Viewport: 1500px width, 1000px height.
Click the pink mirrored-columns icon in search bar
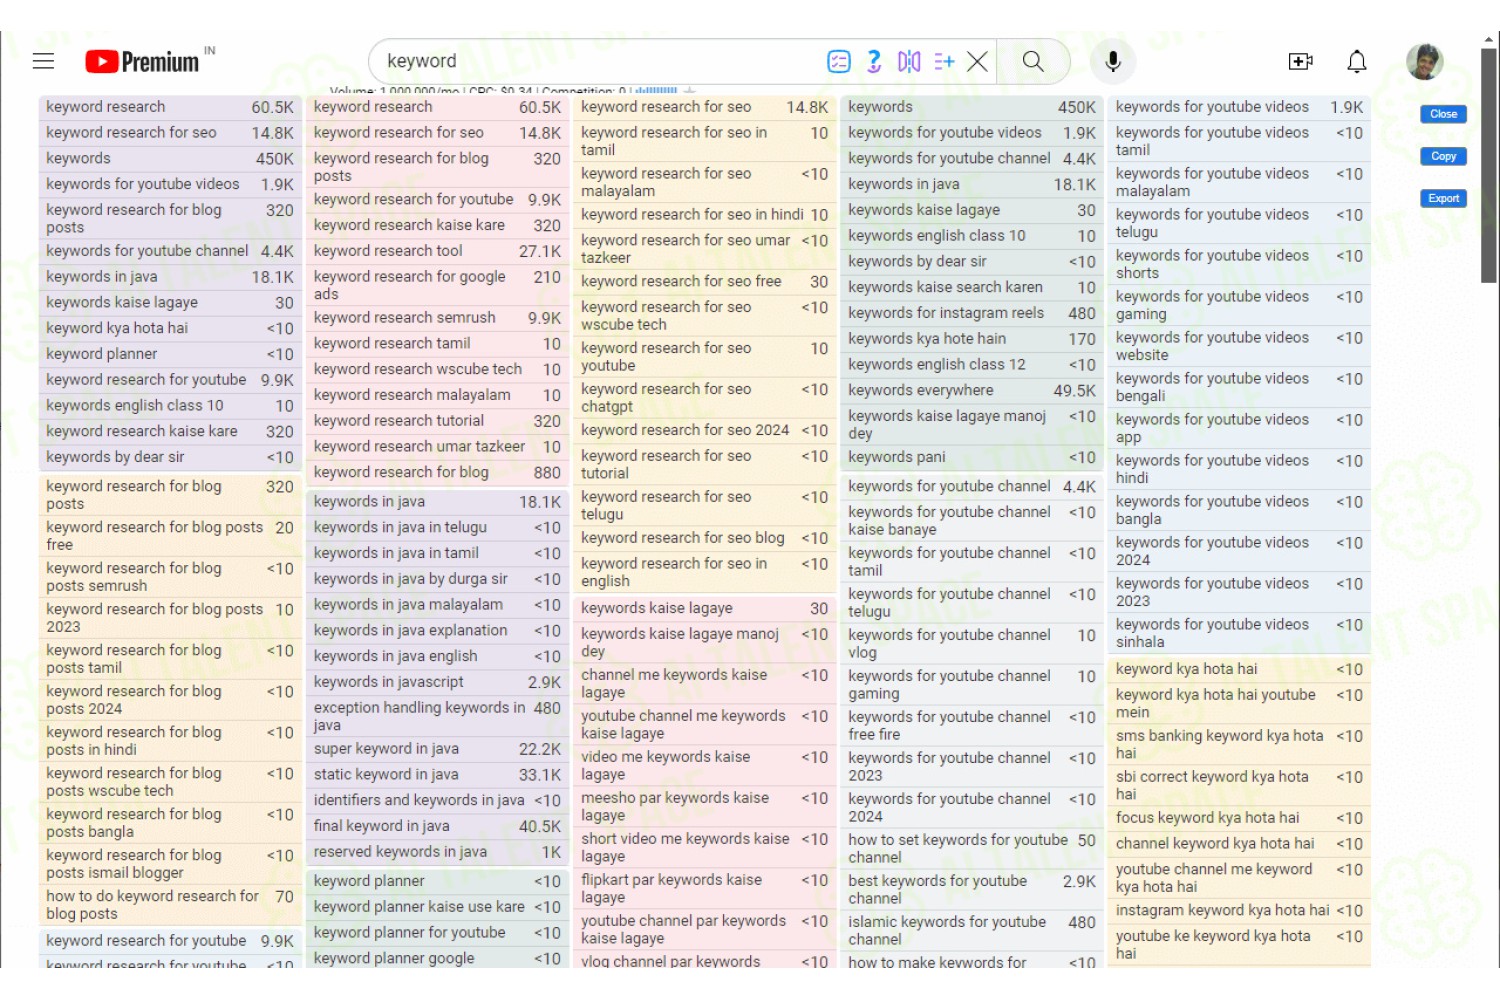[x=909, y=62]
